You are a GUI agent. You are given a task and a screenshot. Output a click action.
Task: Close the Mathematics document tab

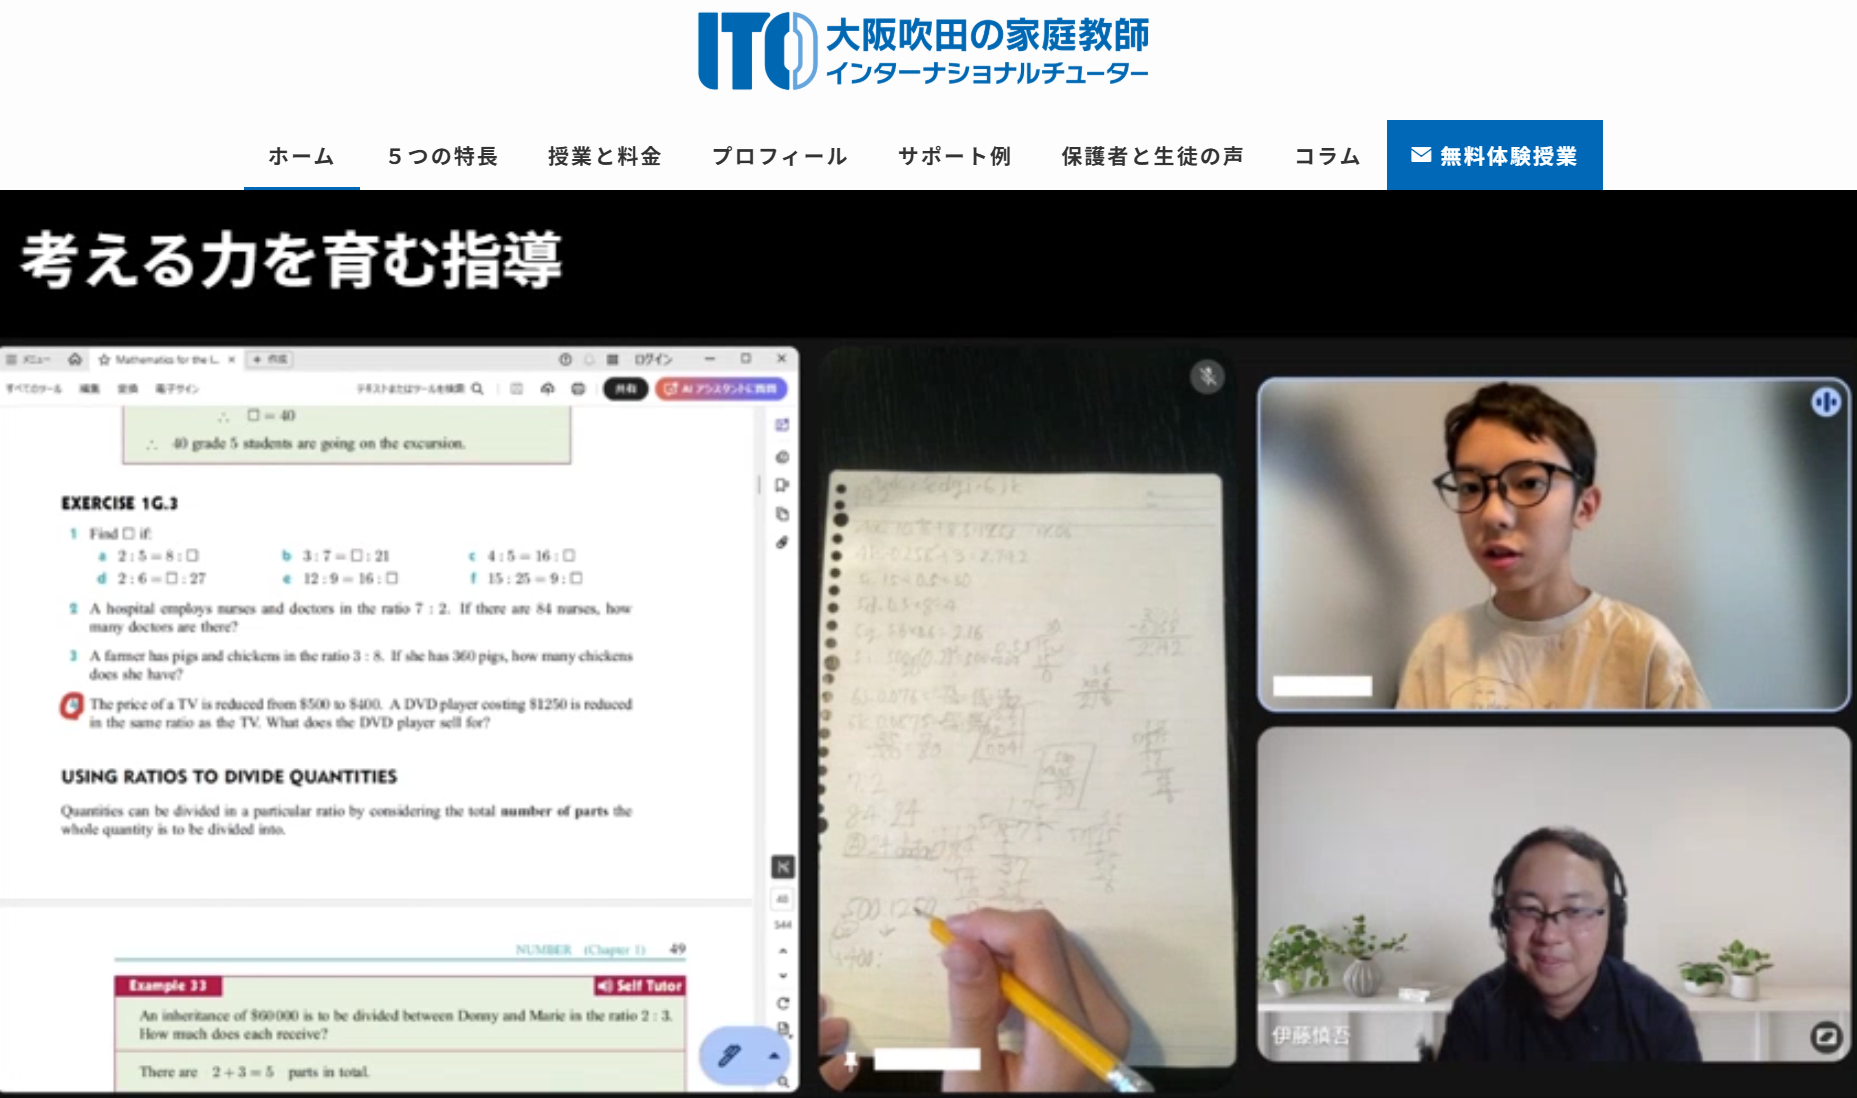point(231,359)
